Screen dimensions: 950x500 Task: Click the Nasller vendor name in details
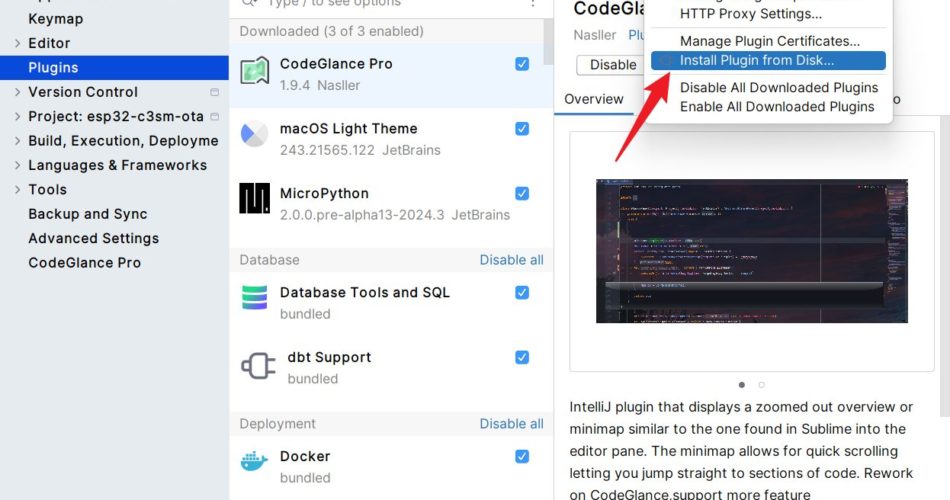coord(594,35)
